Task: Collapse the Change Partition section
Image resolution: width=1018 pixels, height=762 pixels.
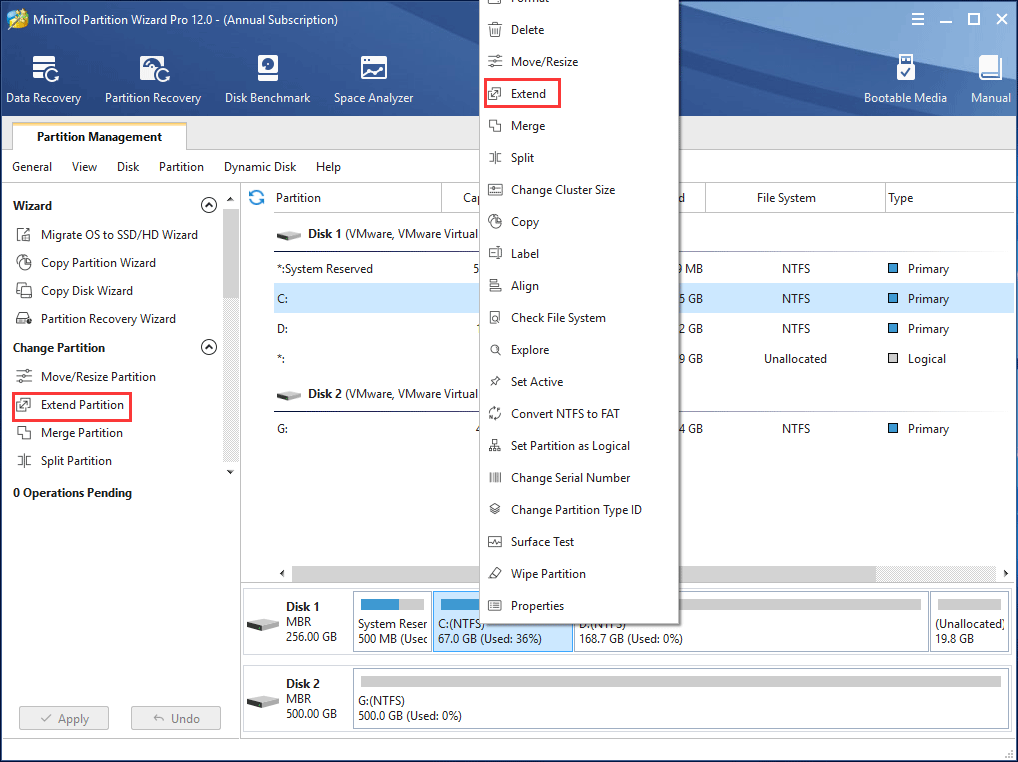Action: [209, 348]
